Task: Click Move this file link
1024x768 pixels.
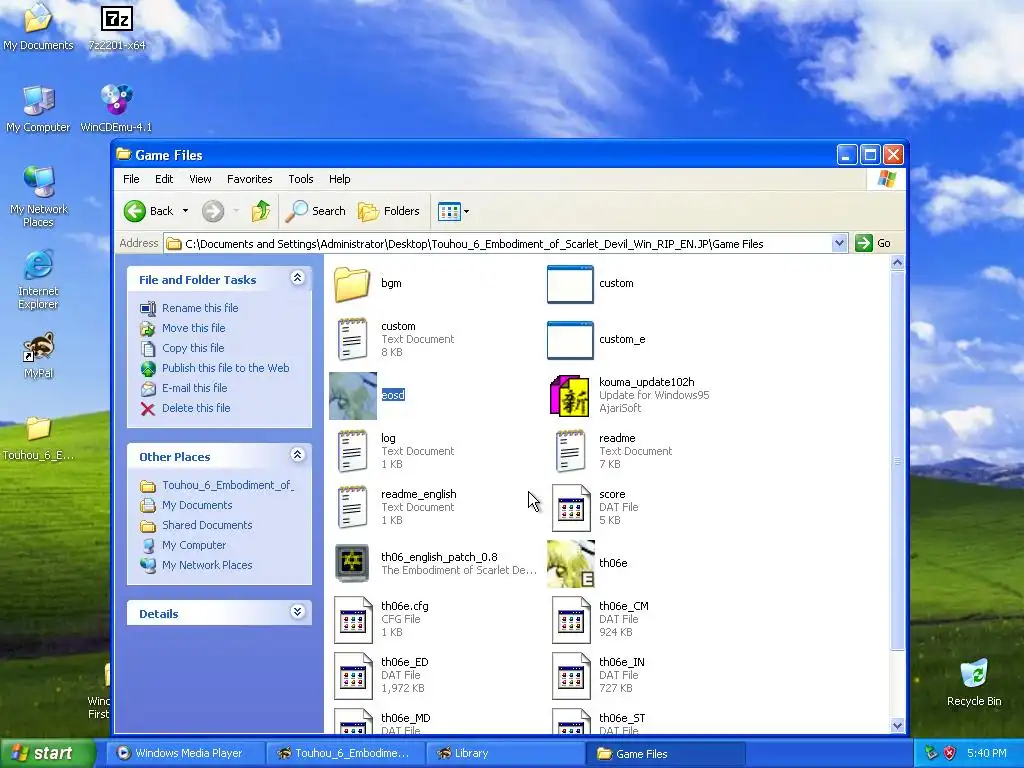Action: pyautogui.click(x=193, y=328)
